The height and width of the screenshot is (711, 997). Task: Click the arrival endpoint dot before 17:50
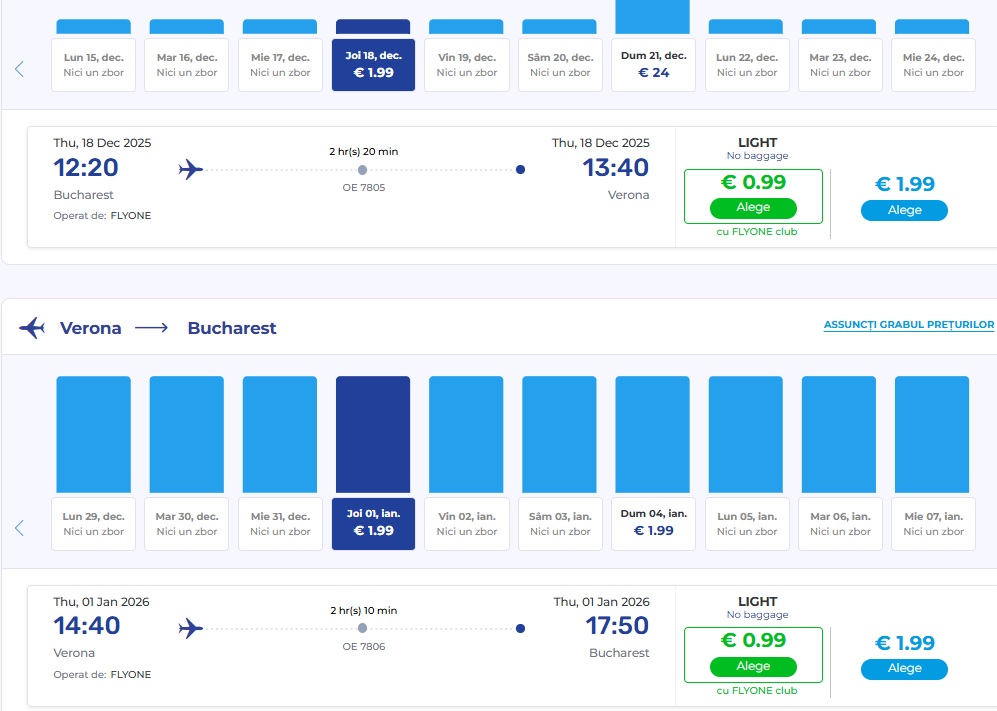(520, 629)
